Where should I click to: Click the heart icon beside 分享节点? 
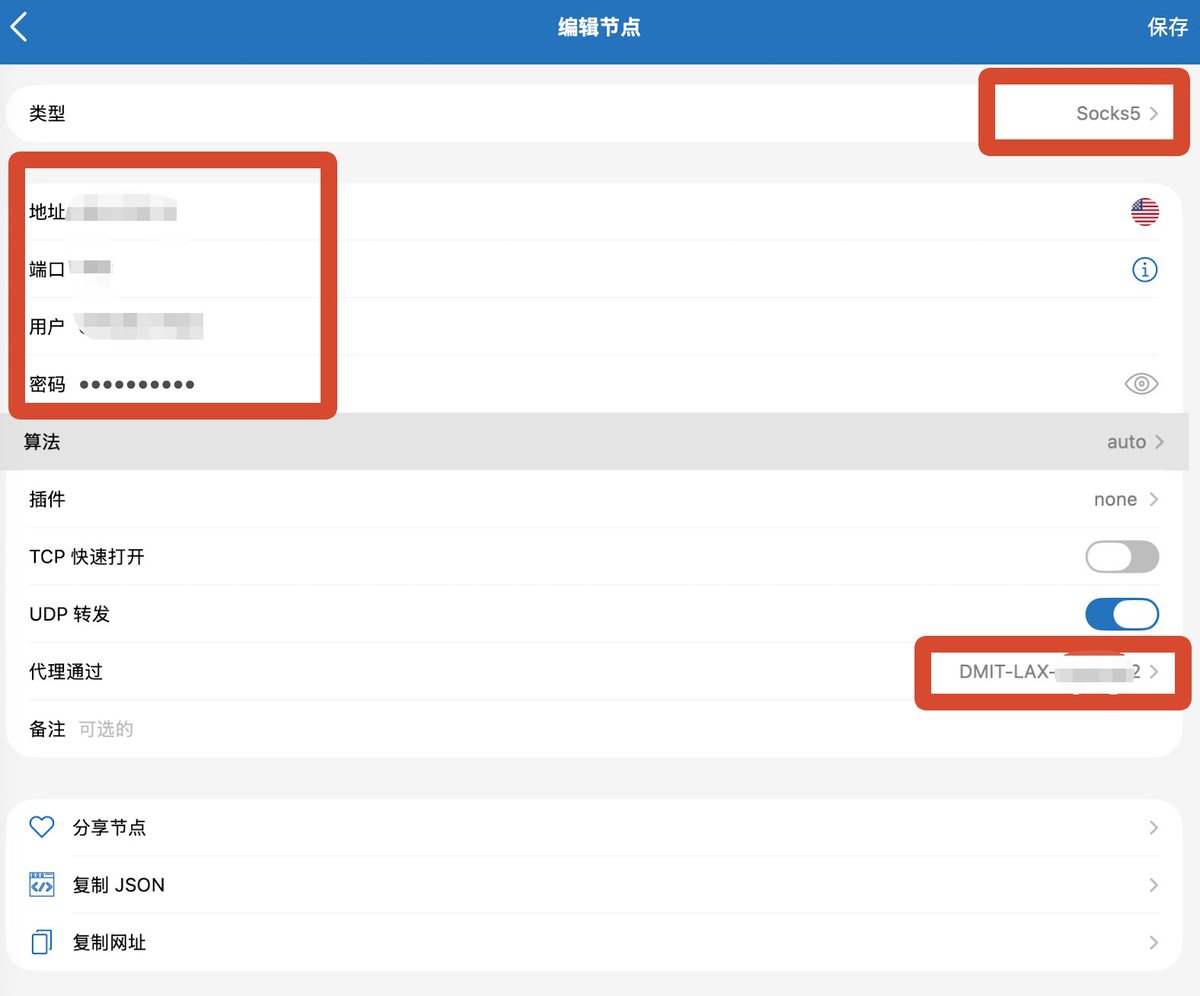click(x=41, y=827)
